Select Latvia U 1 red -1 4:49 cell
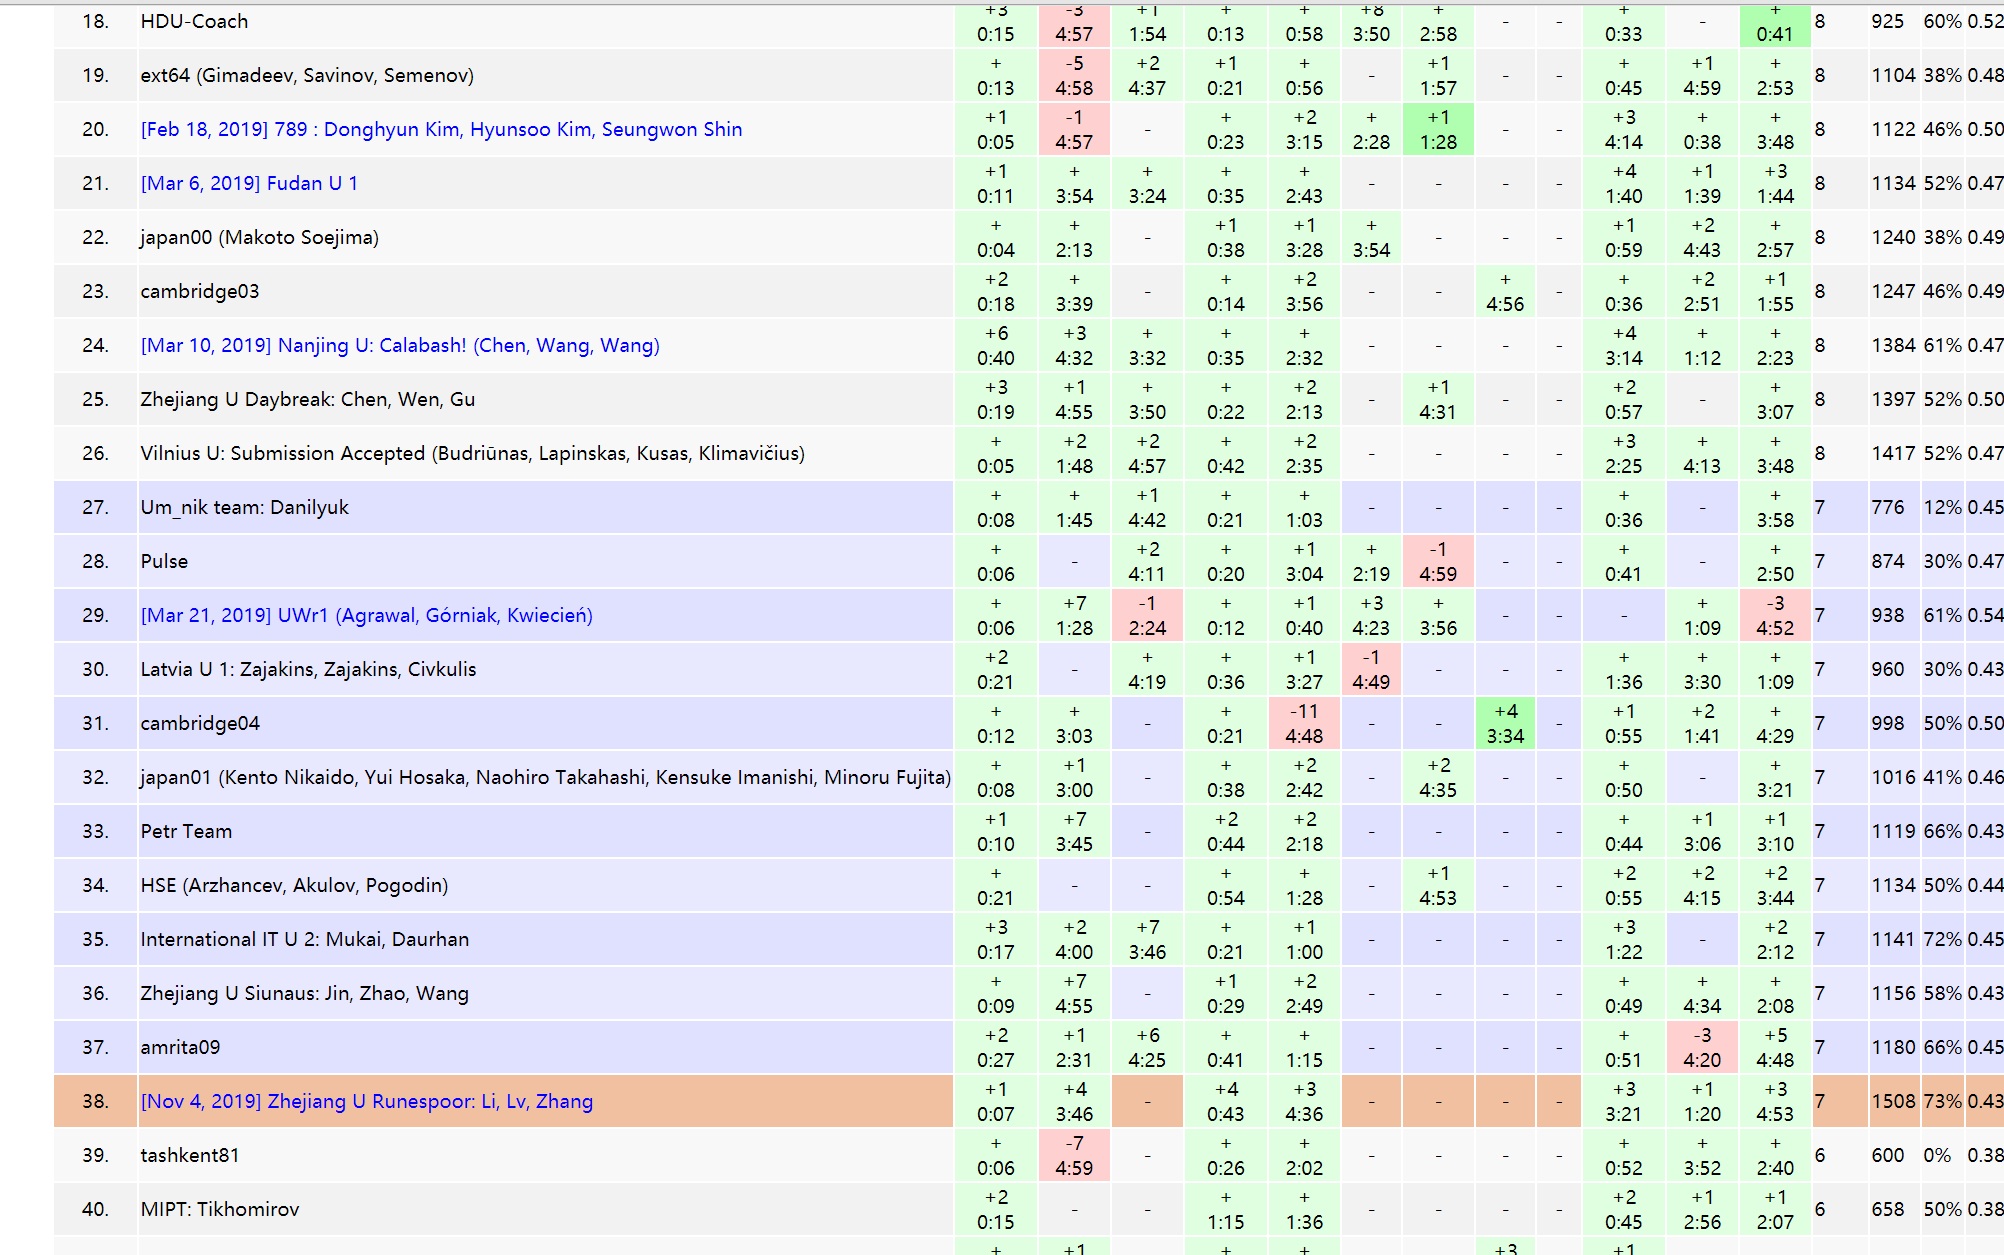 (1370, 669)
